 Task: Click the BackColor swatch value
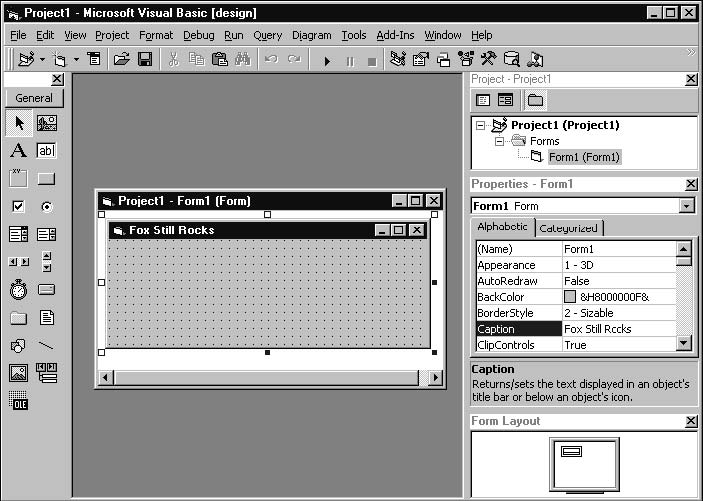569,296
